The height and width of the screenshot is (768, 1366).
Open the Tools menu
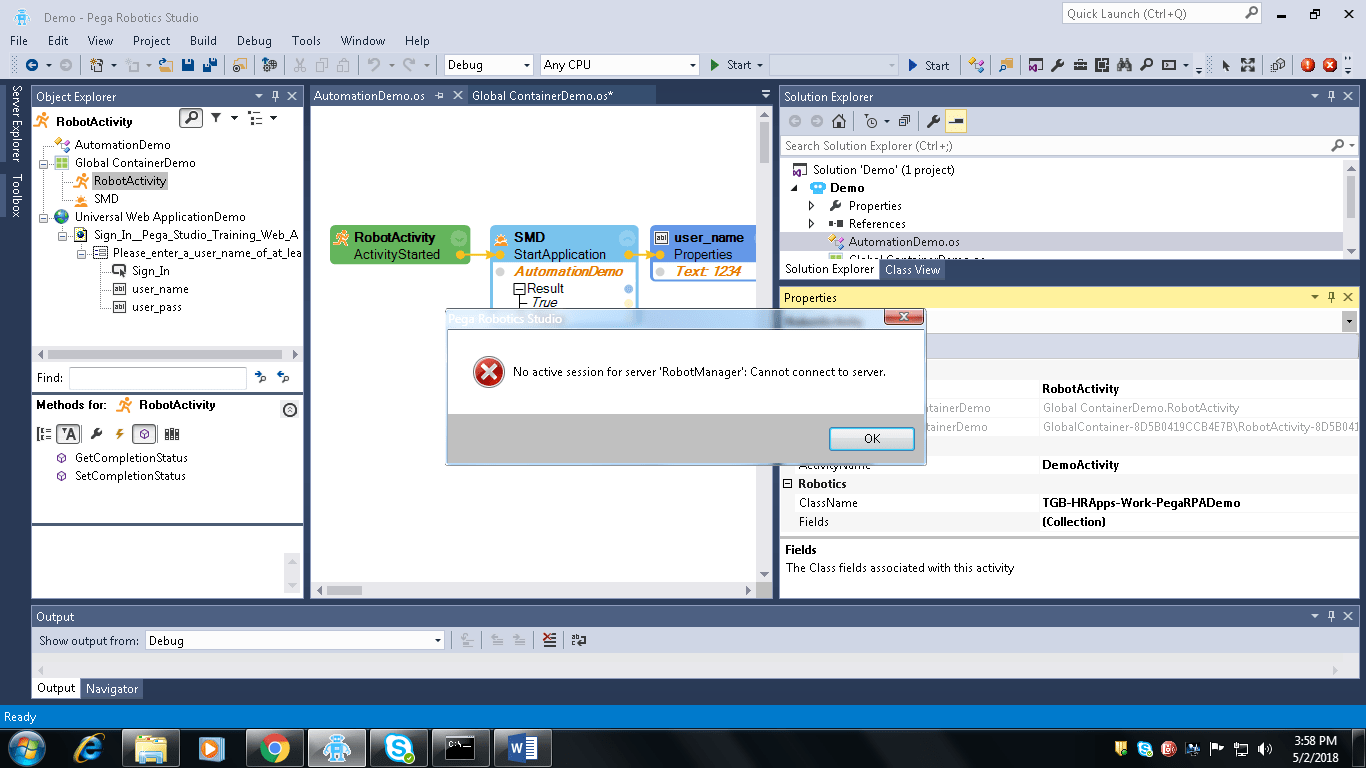(306, 41)
